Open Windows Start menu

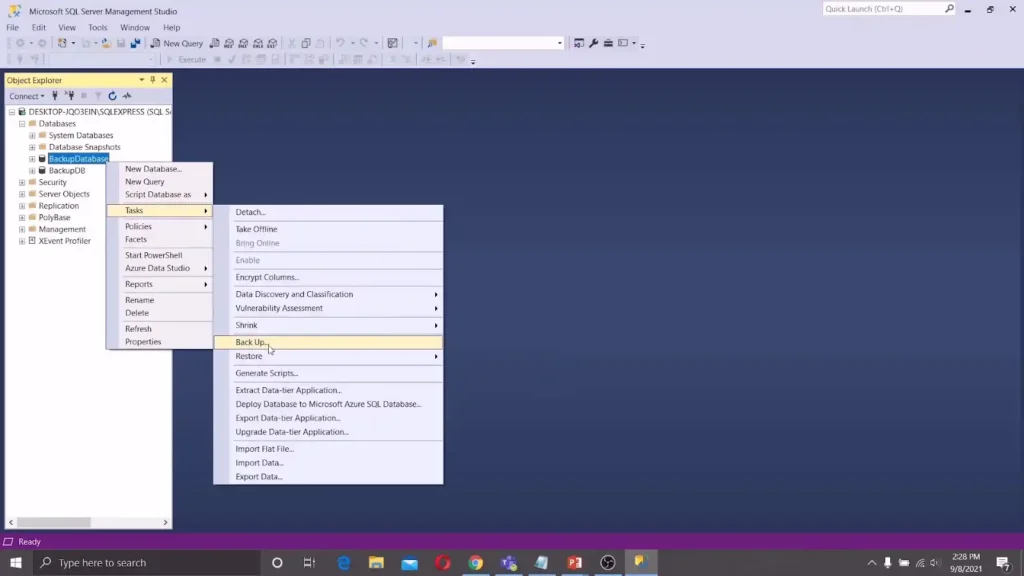(x=16, y=562)
